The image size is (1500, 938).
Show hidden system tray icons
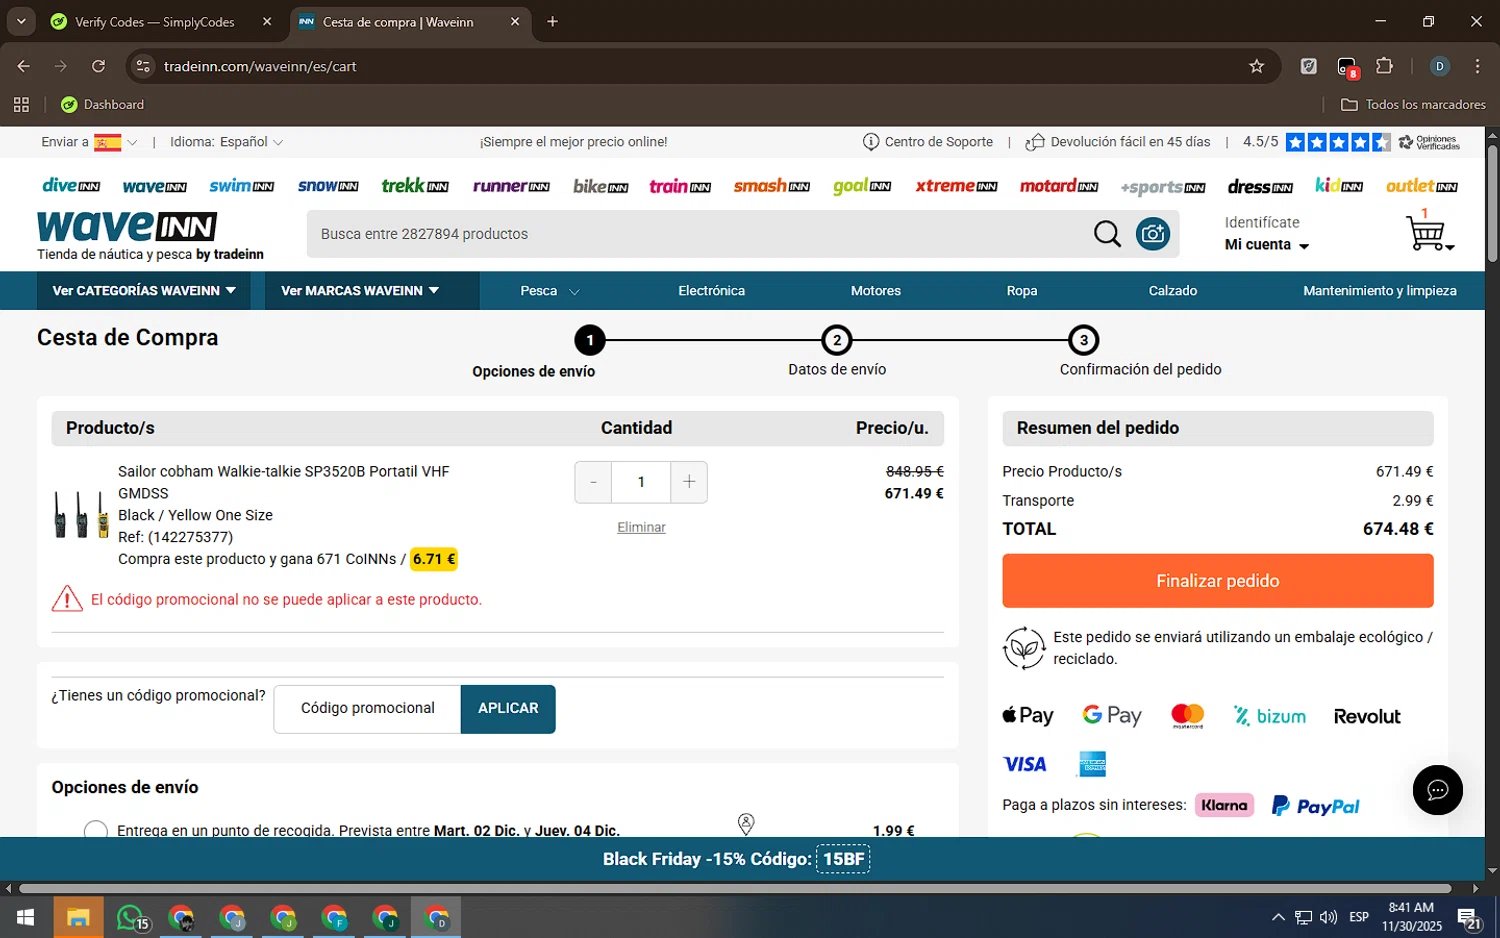click(1277, 917)
